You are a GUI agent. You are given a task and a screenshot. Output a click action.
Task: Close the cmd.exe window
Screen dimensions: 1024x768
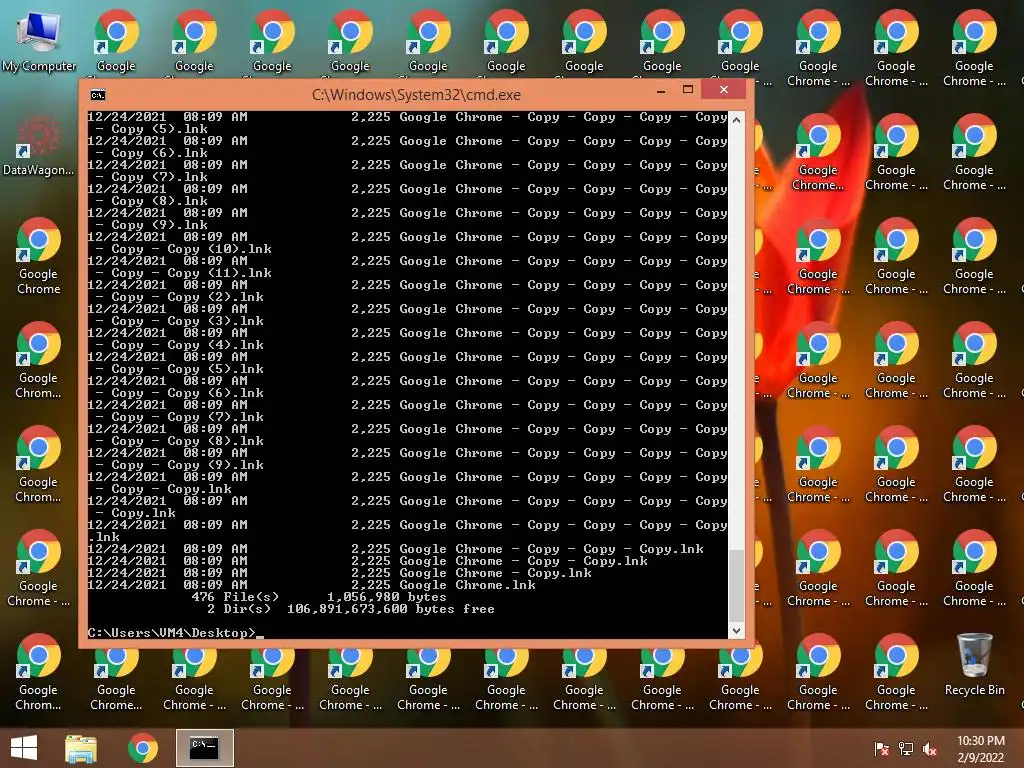(x=724, y=89)
